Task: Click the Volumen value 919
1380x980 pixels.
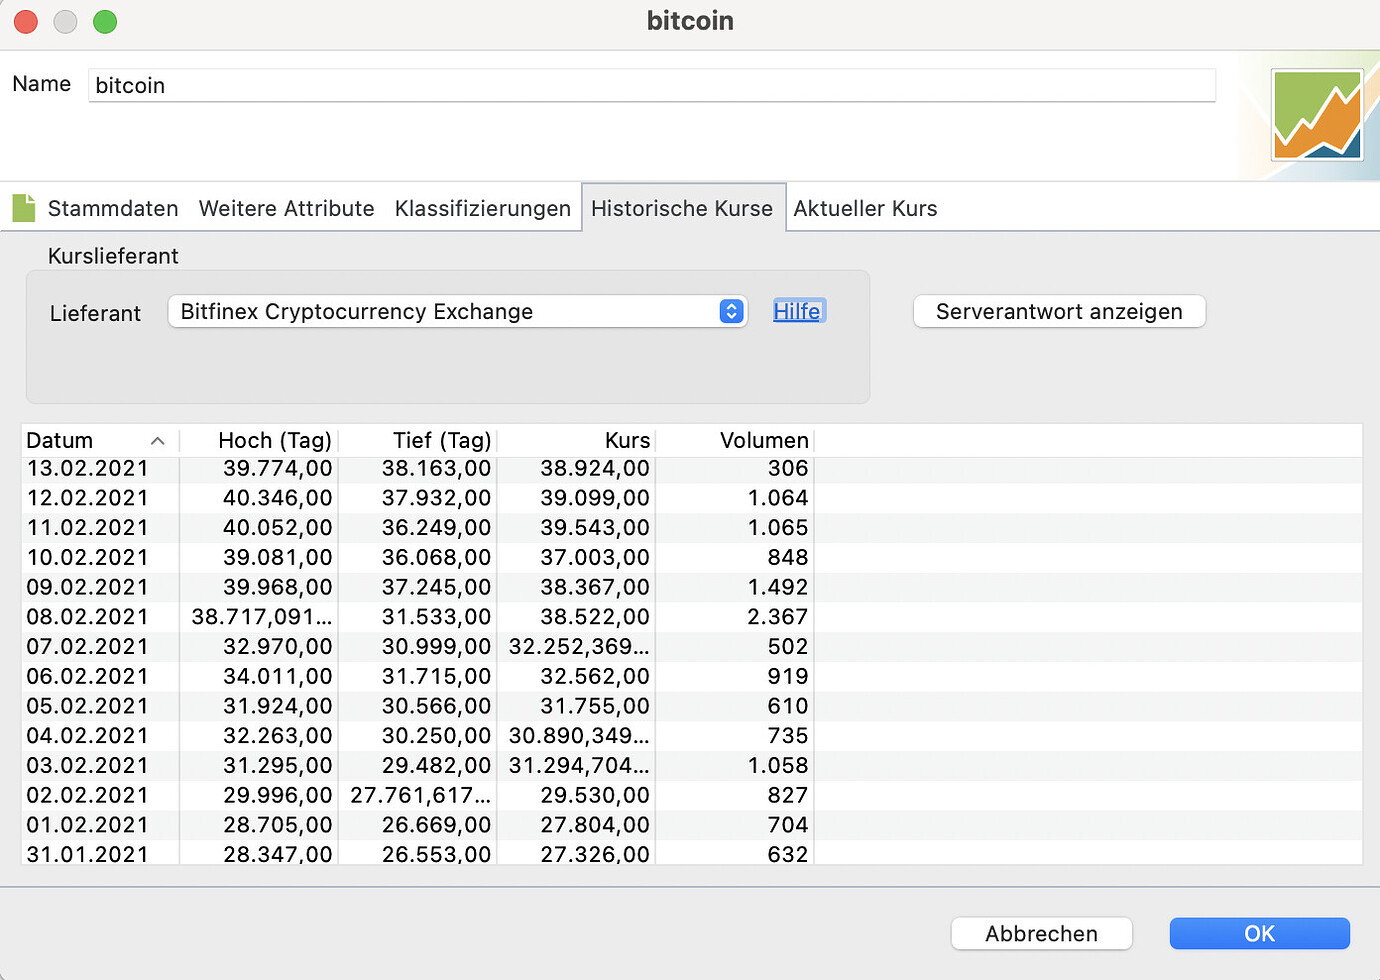Action: pyautogui.click(x=788, y=676)
